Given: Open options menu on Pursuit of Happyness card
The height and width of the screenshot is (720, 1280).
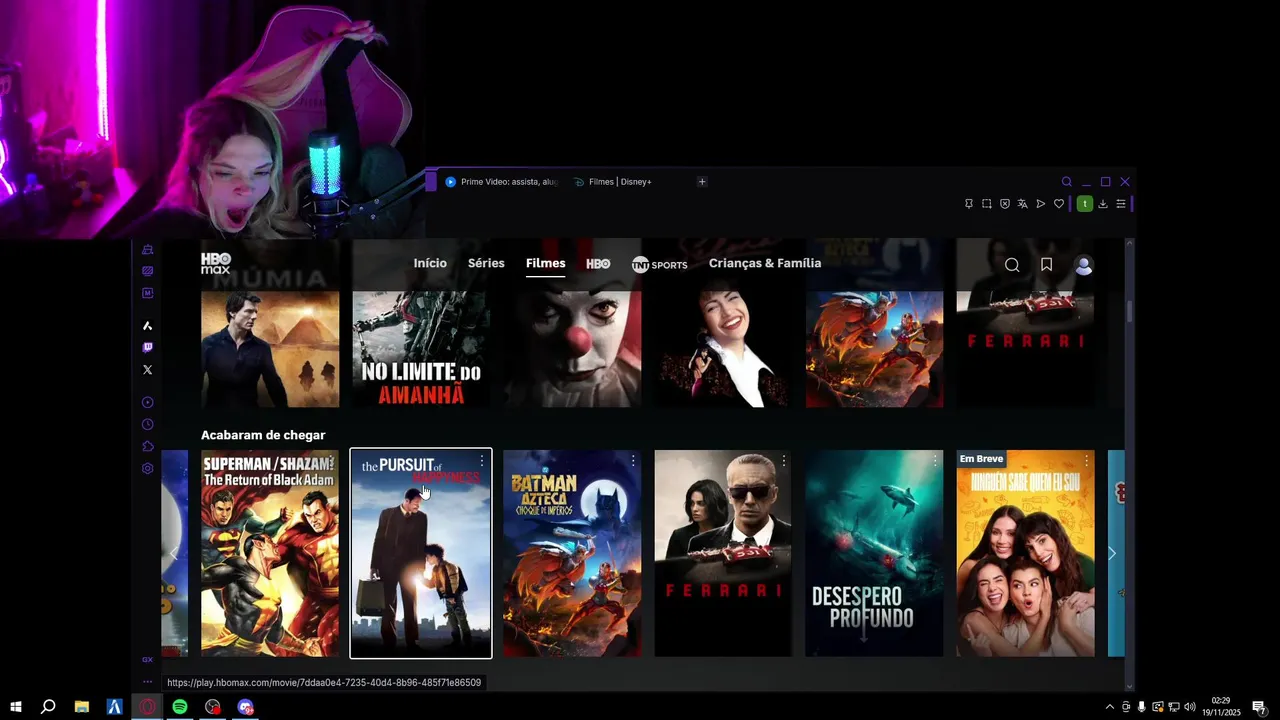Looking at the screenshot, I should tap(482, 461).
